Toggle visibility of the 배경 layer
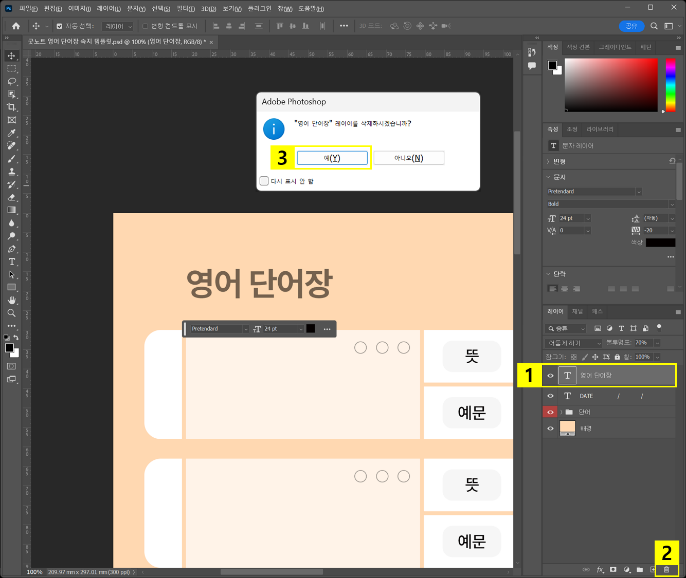 pos(550,428)
